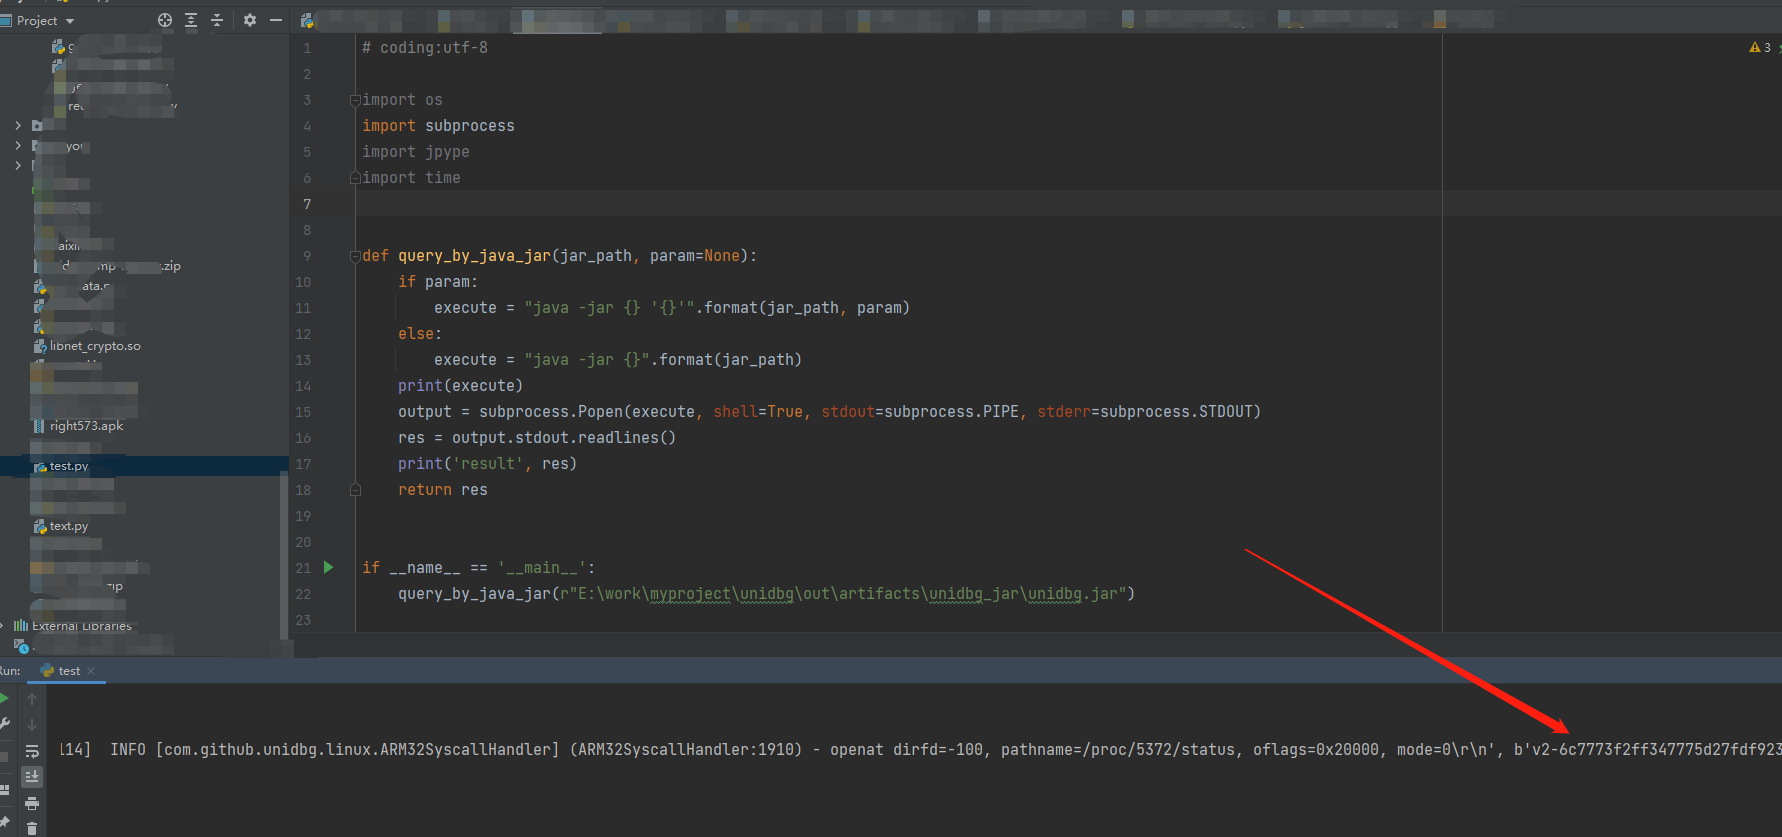Viewport: 1782px width, 837px height.
Task: Click '# coding:utf-8' comment on line 1
Action: pos(425,48)
